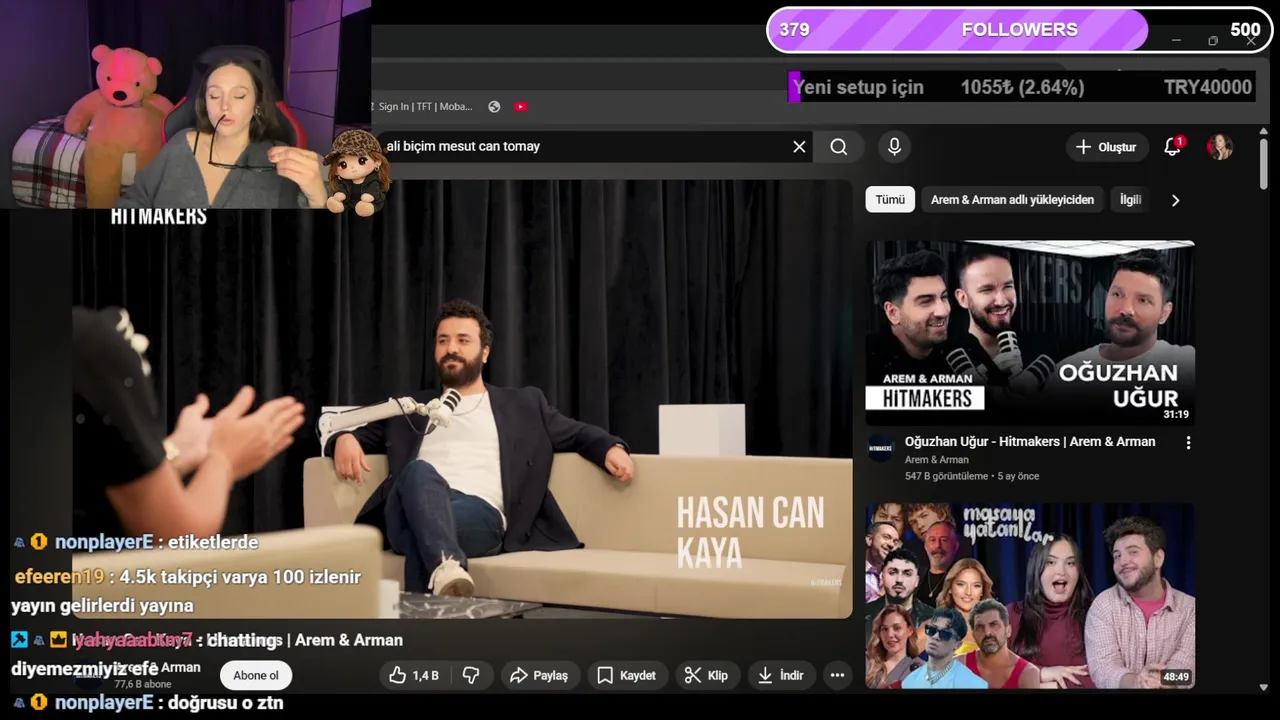This screenshot has width=1280, height=720.
Task: Open the account avatar menu
Action: pyautogui.click(x=1219, y=147)
